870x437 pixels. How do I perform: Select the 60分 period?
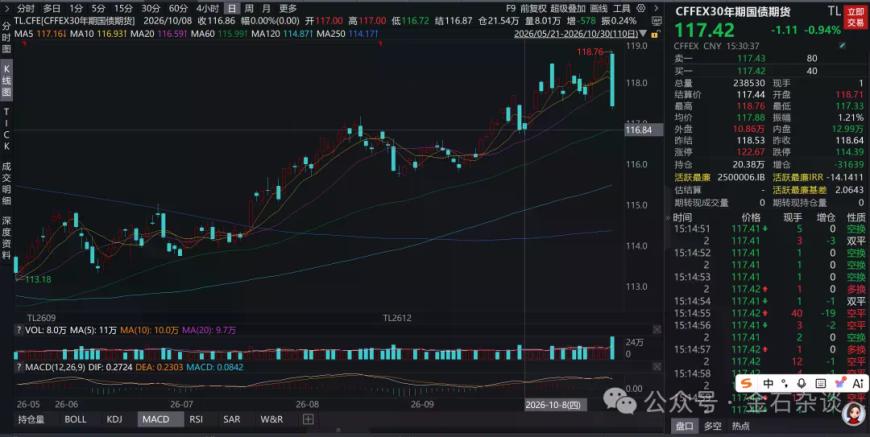point(178,8)
